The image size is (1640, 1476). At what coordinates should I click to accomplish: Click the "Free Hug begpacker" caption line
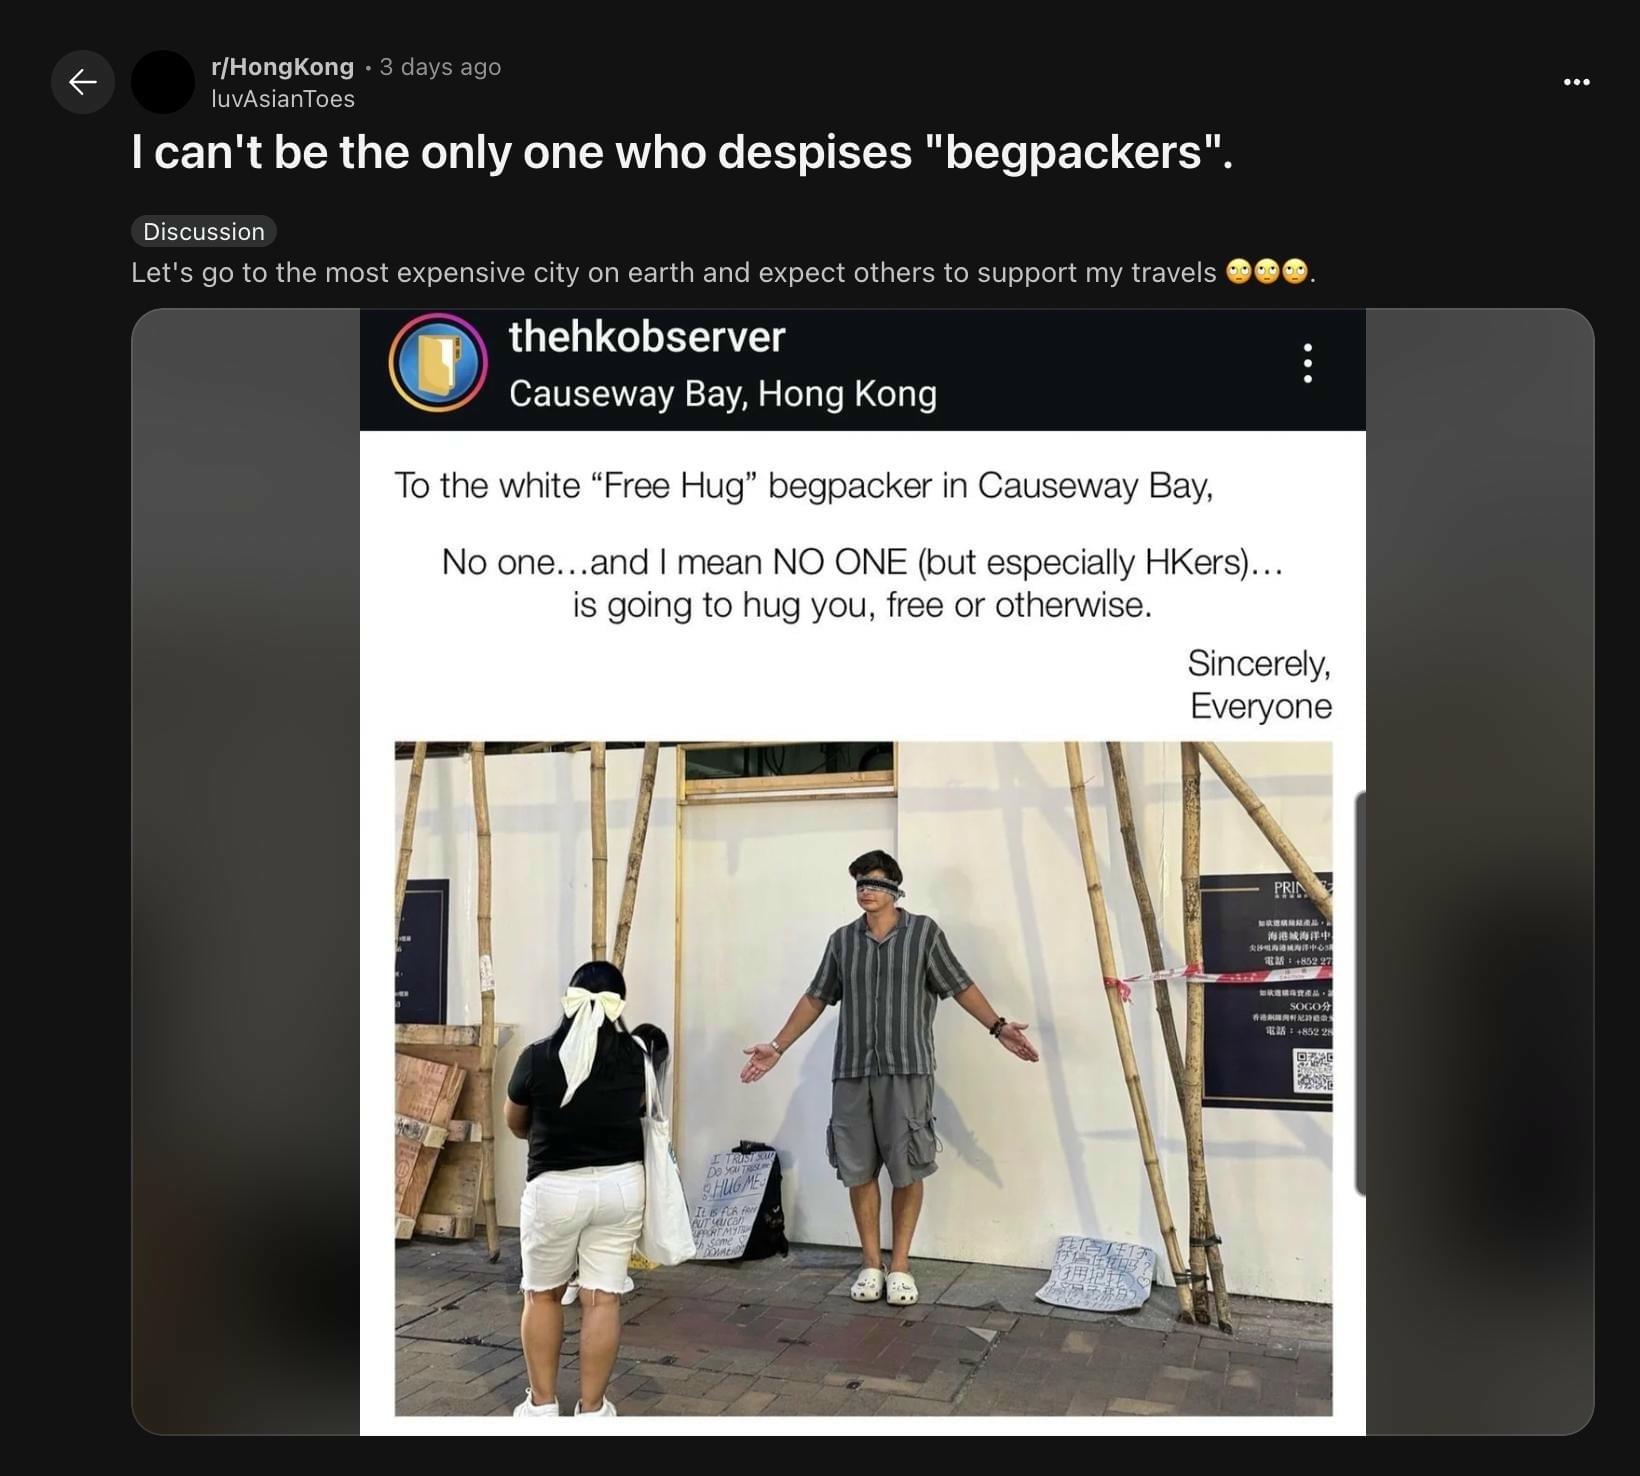(803, 486)
